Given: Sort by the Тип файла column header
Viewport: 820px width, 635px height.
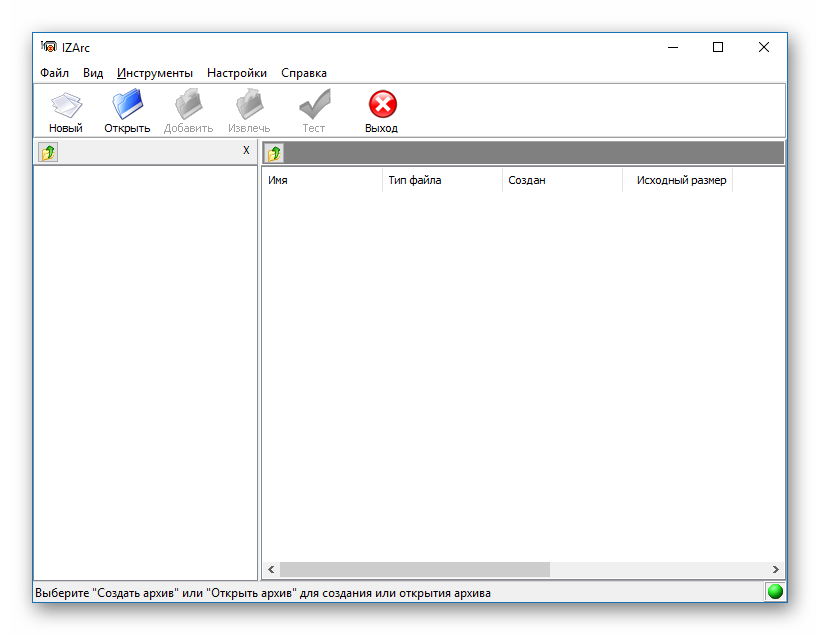Looking at the screenshot, I should (442, 180).
